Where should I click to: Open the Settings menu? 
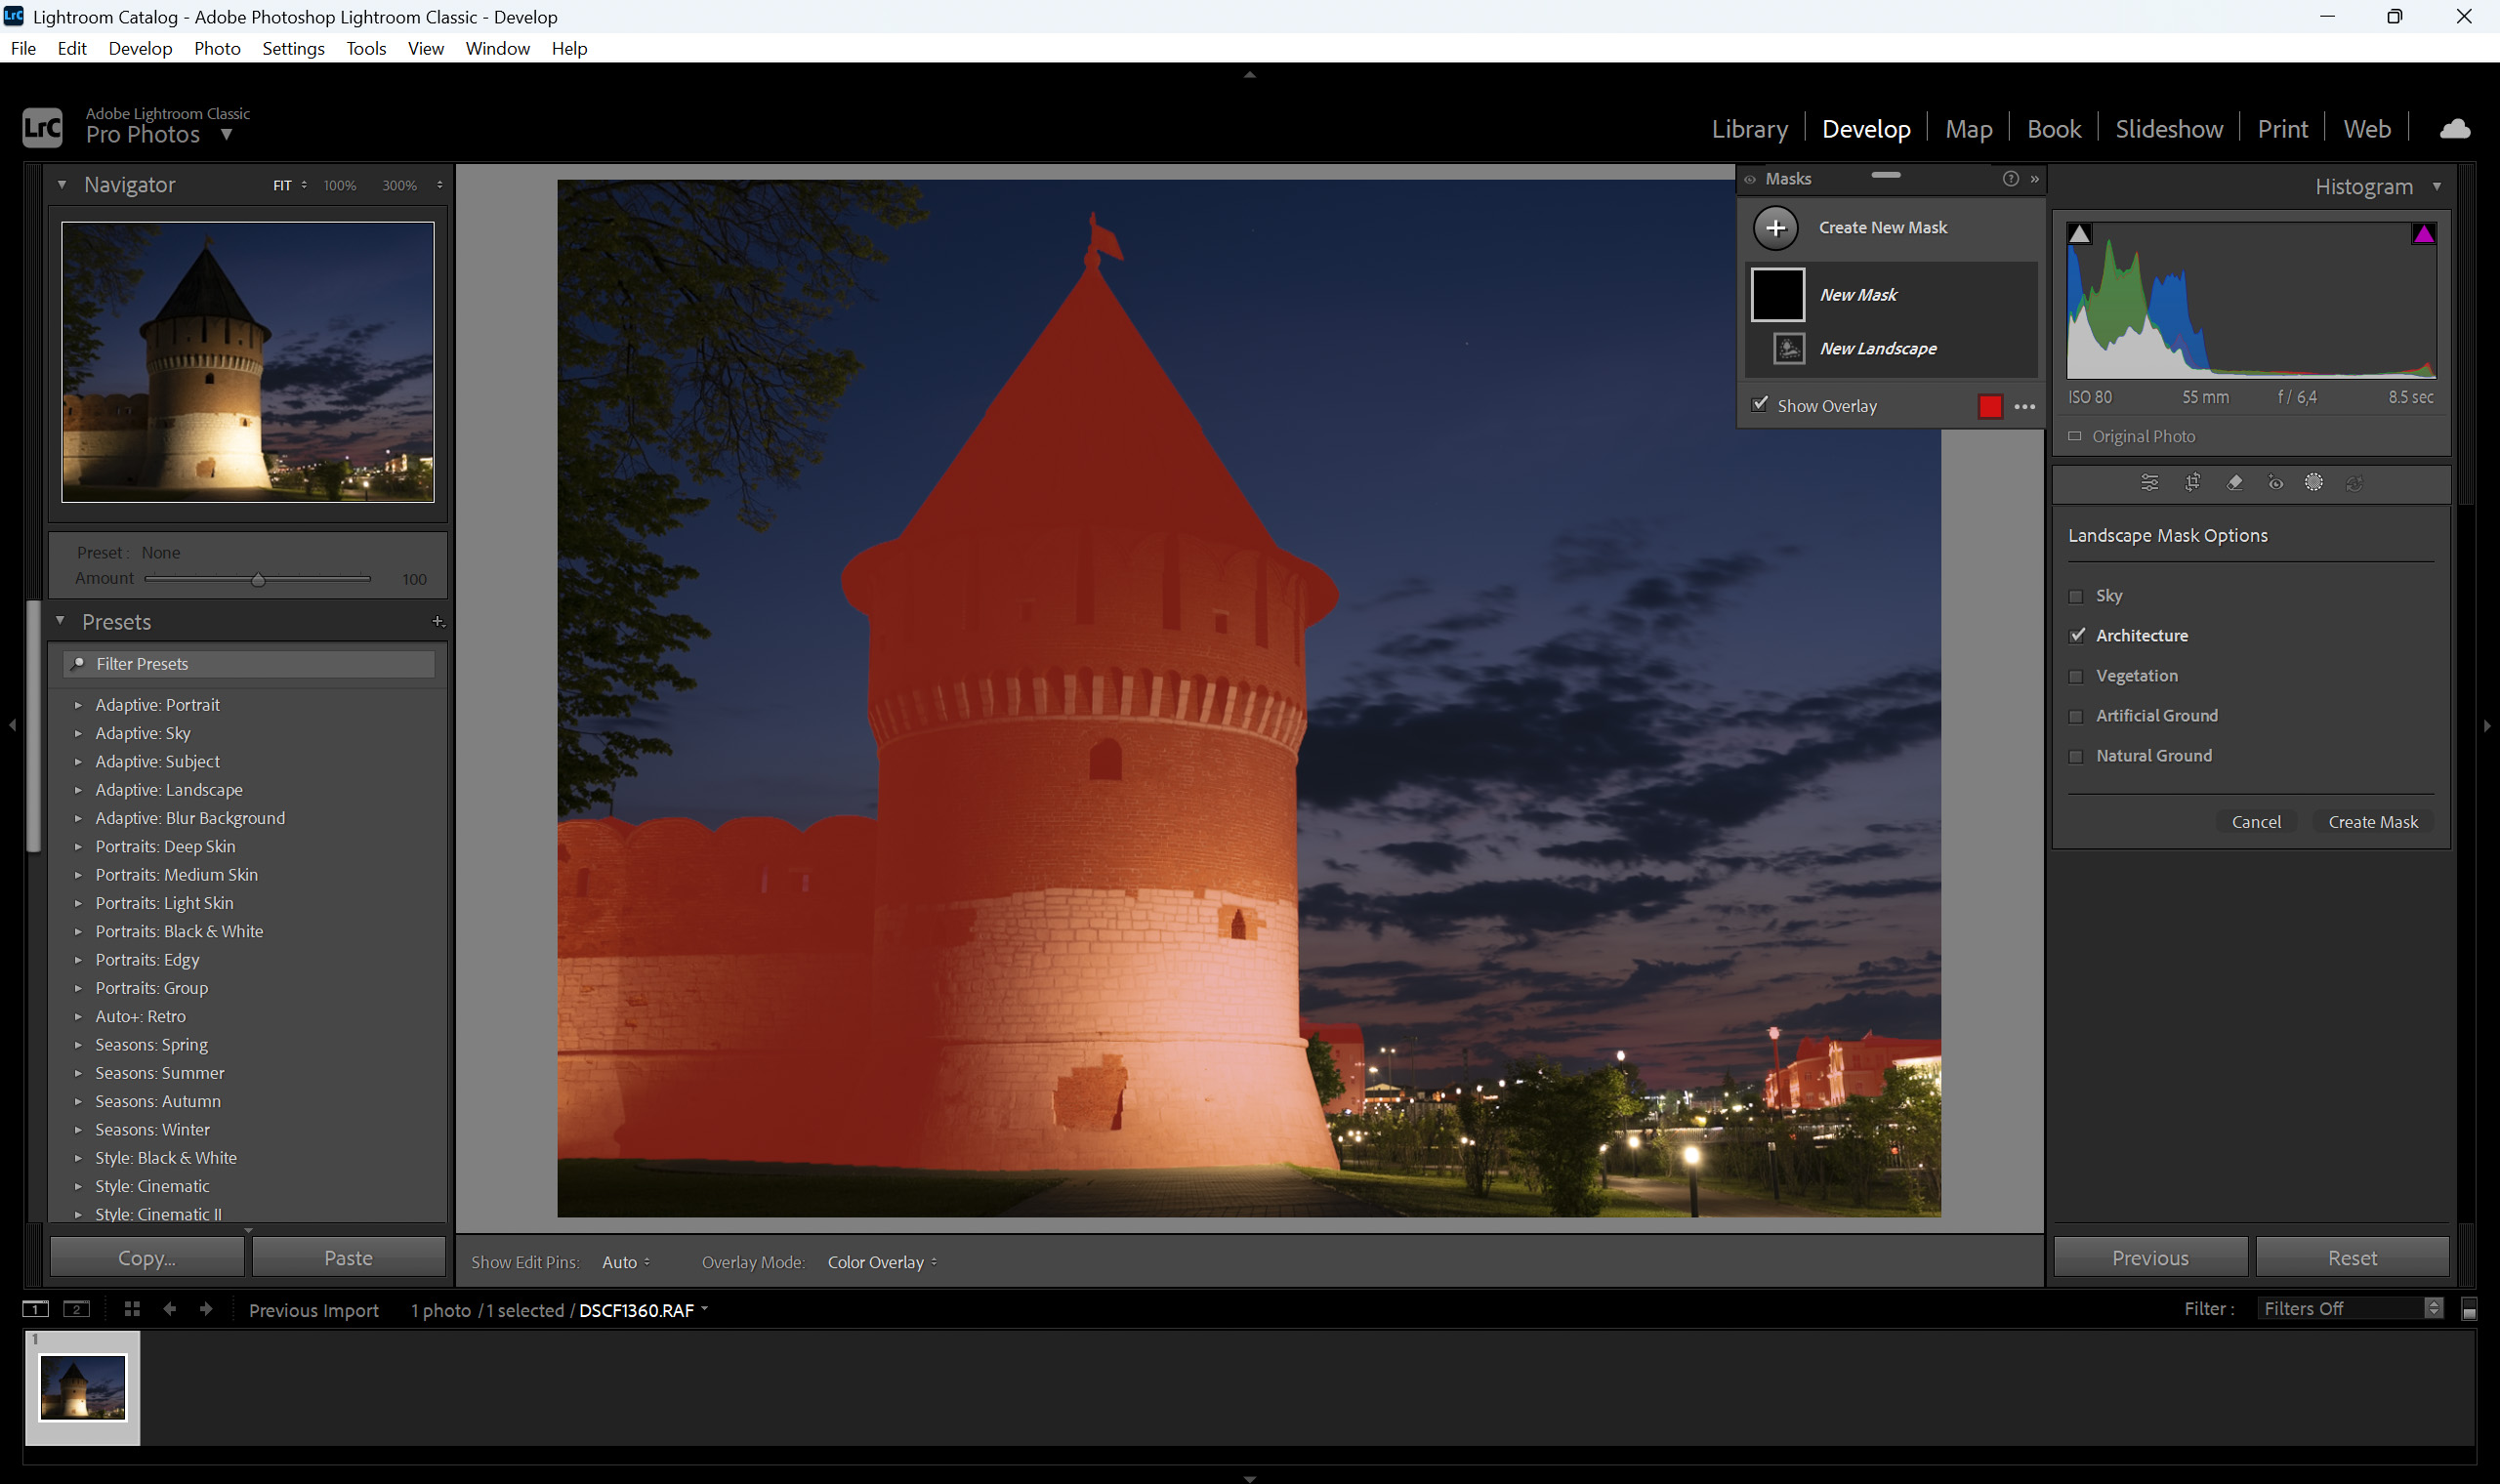293,48
